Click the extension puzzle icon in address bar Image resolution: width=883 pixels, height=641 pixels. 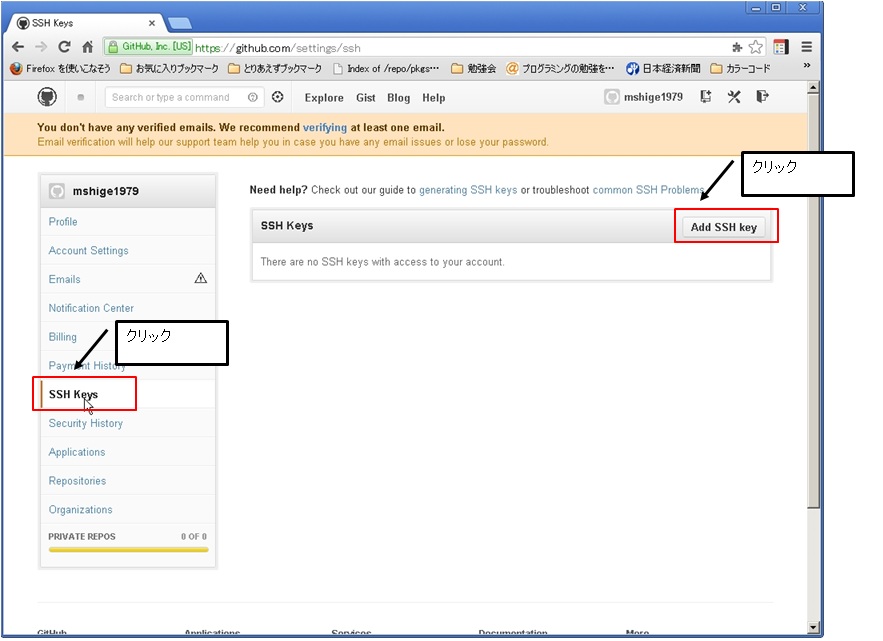click(737, 47)
